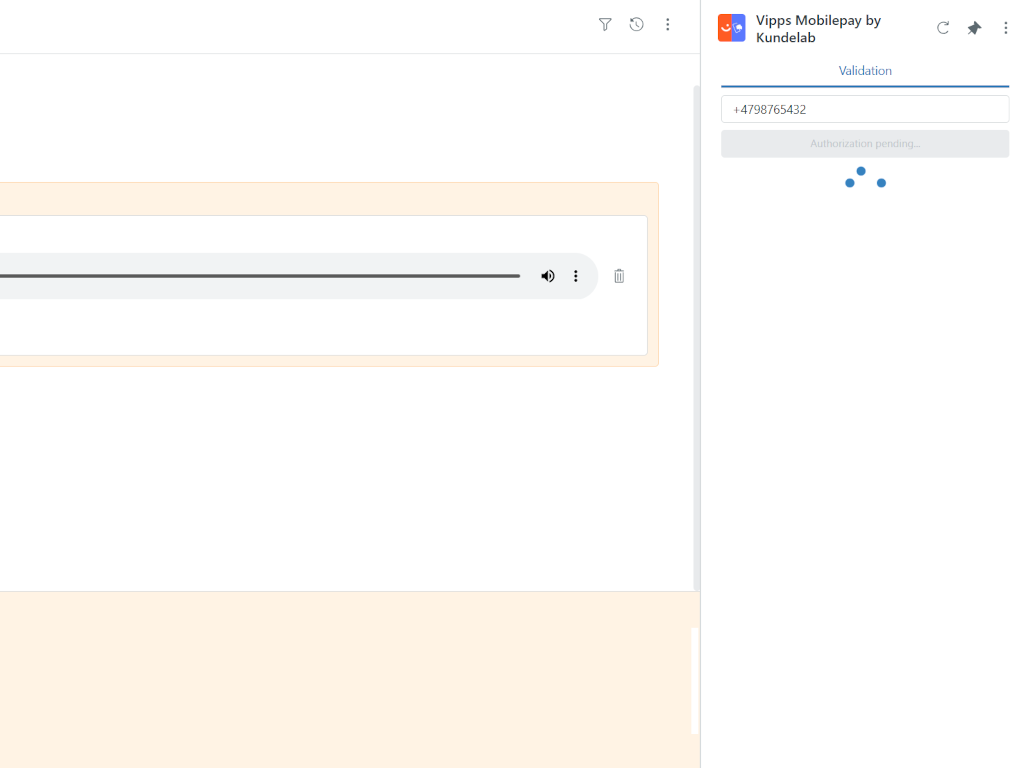Viewport: 1024px width, 768px height.
Task: Click the conversation vertical scrollbar
Action: [x=696, y=338]
